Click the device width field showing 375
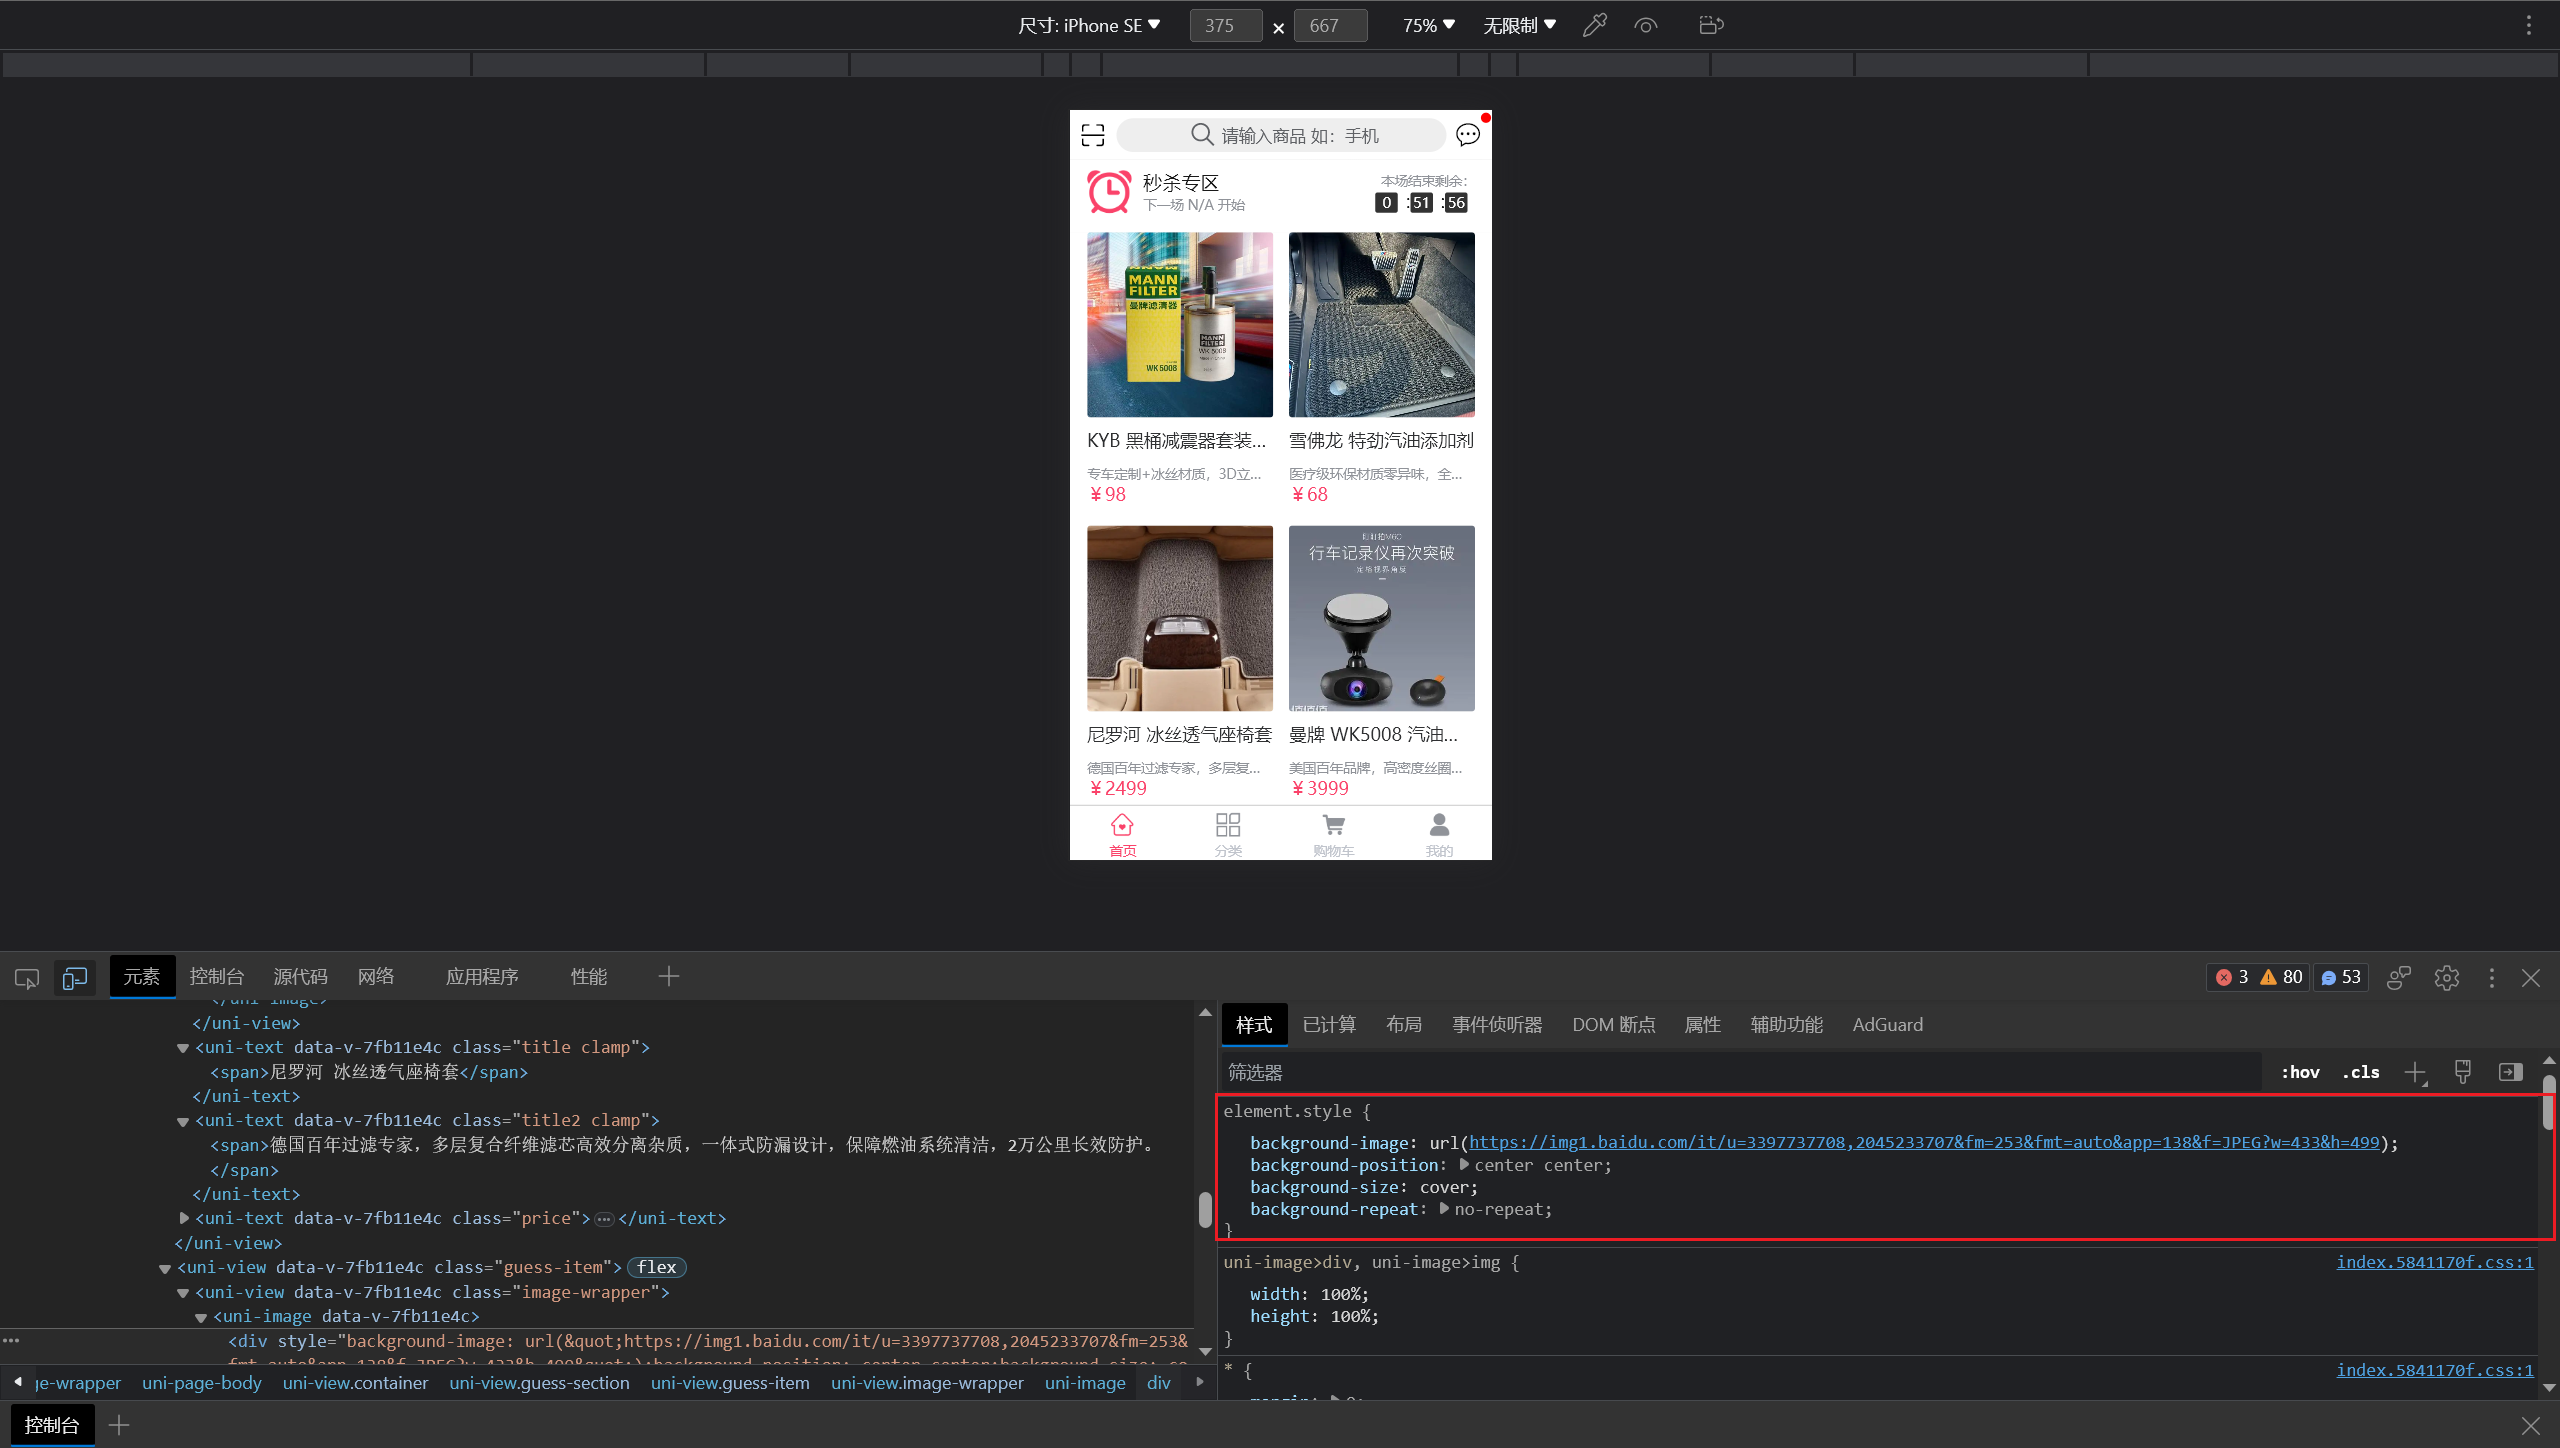Screen dimensions: 2560x1448 click(x=1226, y=26)
